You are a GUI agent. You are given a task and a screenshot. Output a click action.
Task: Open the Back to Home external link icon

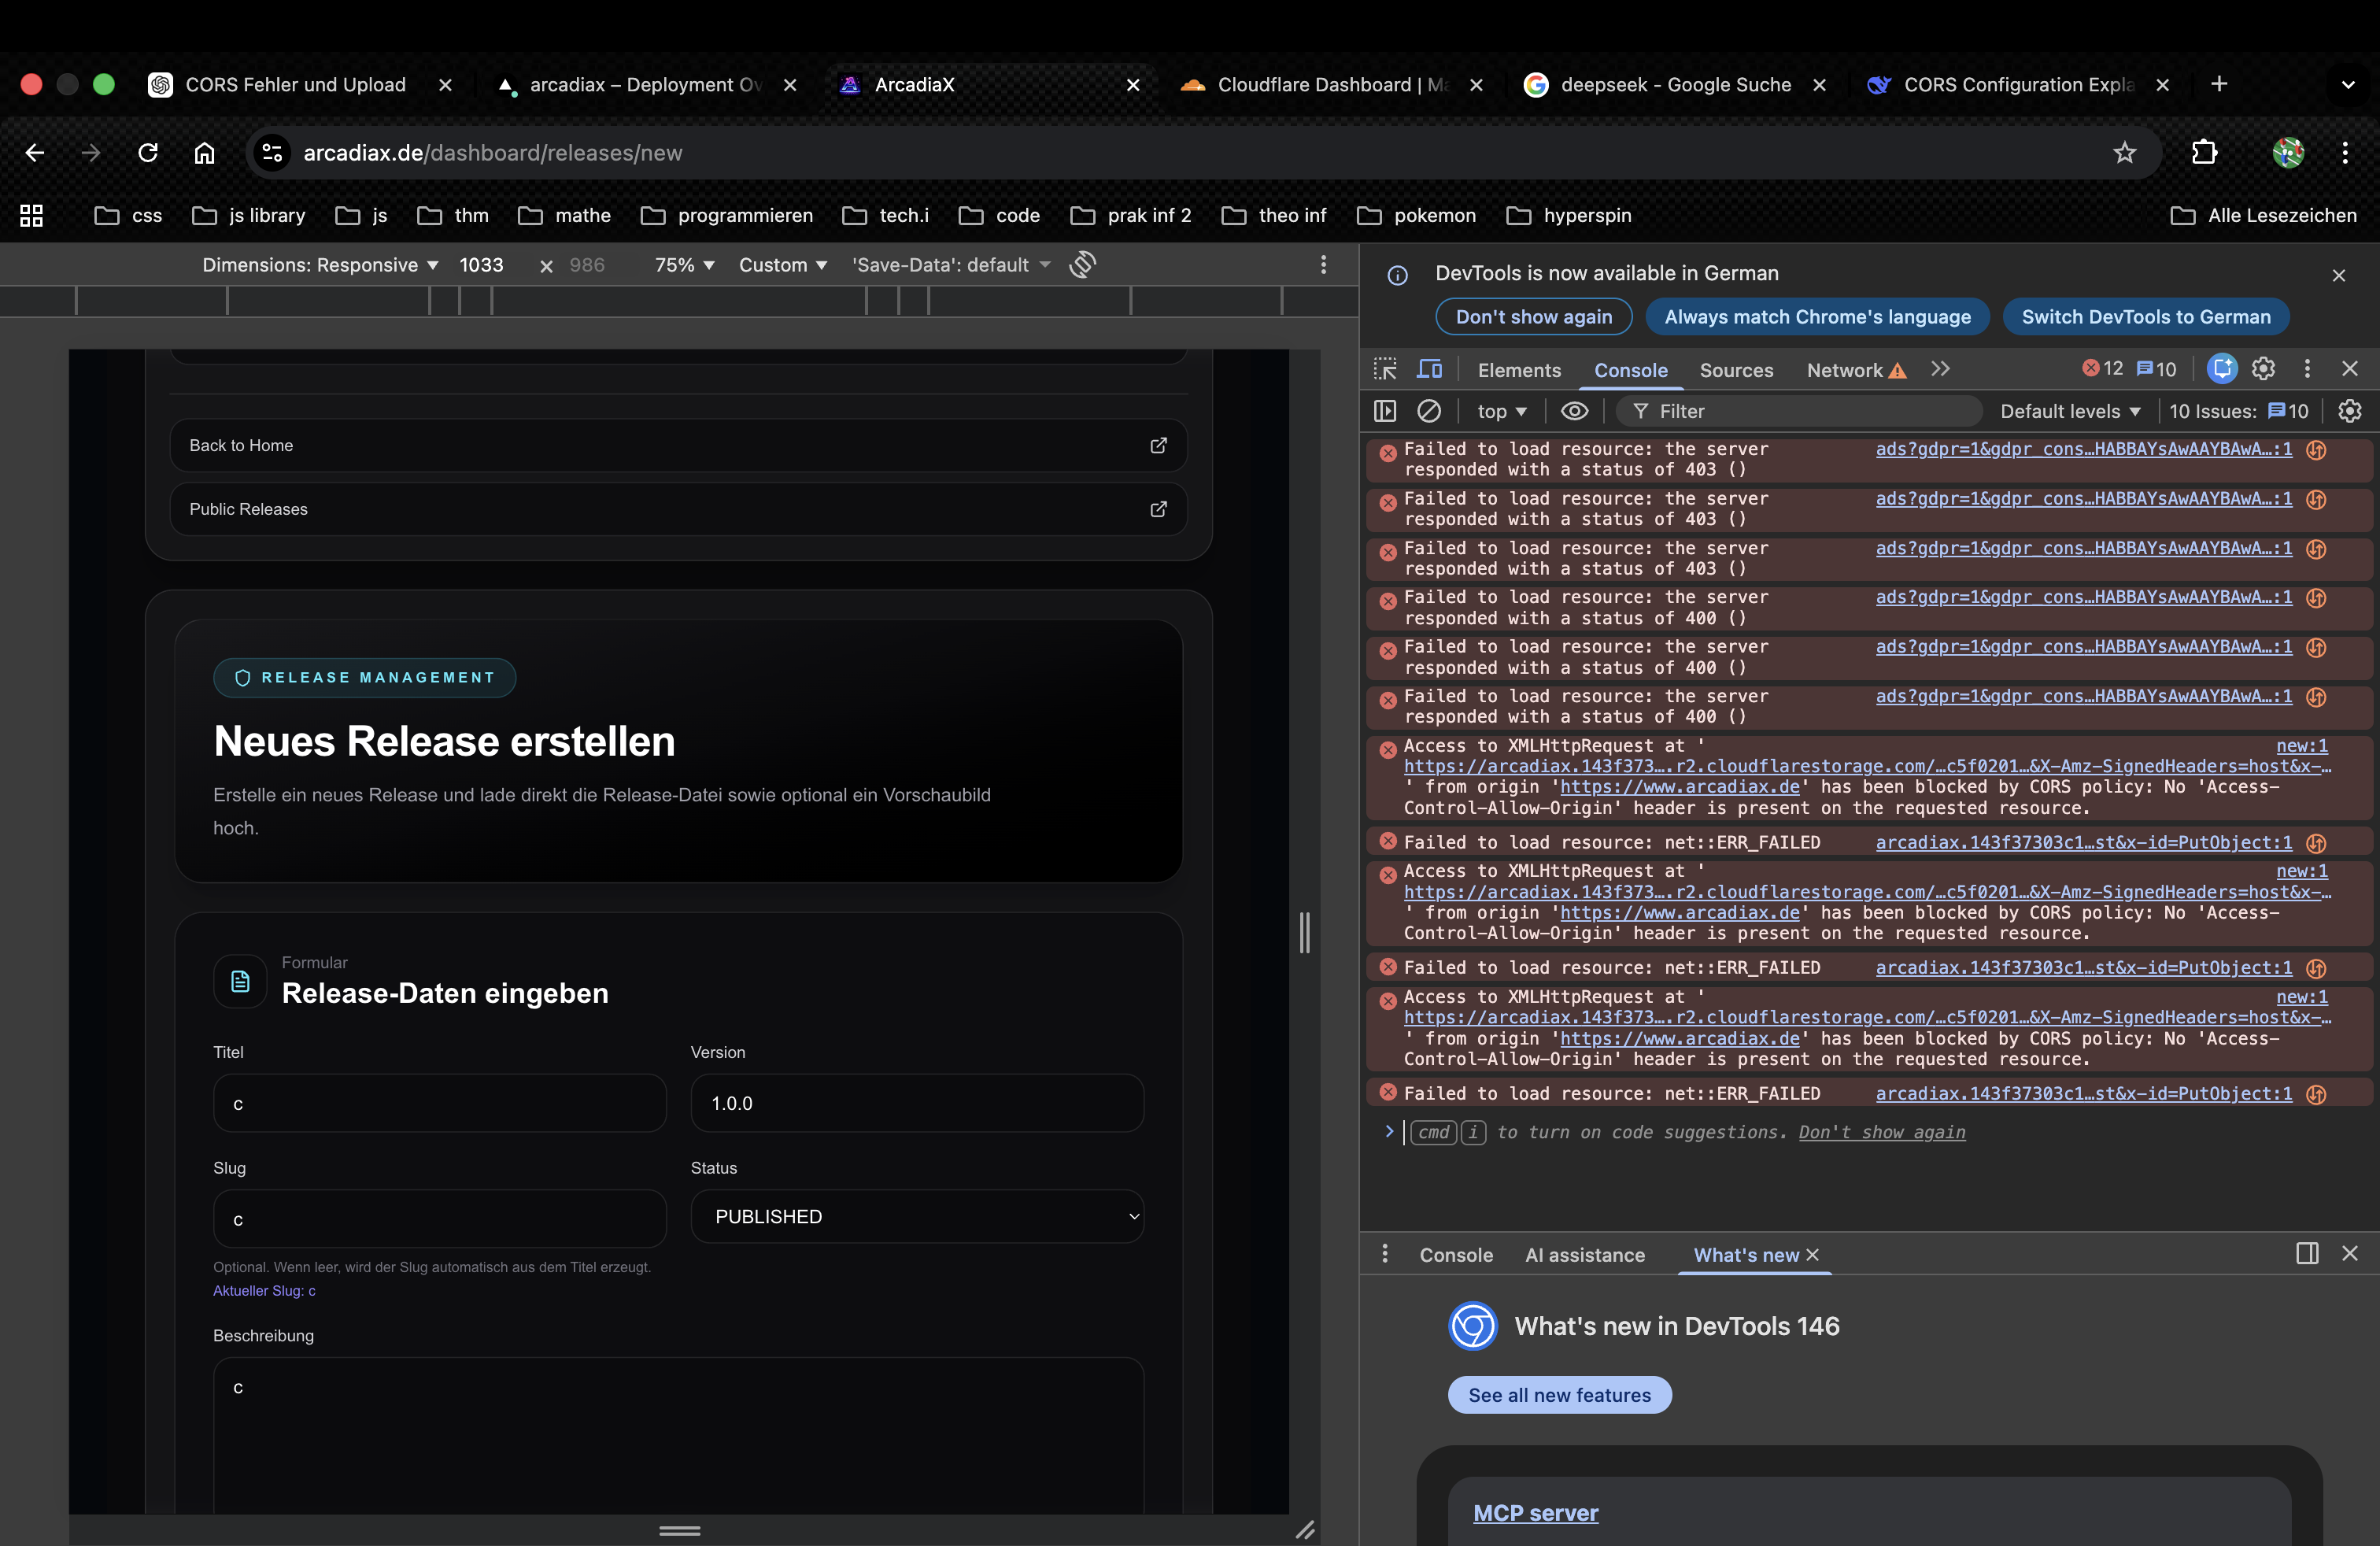1158,445
